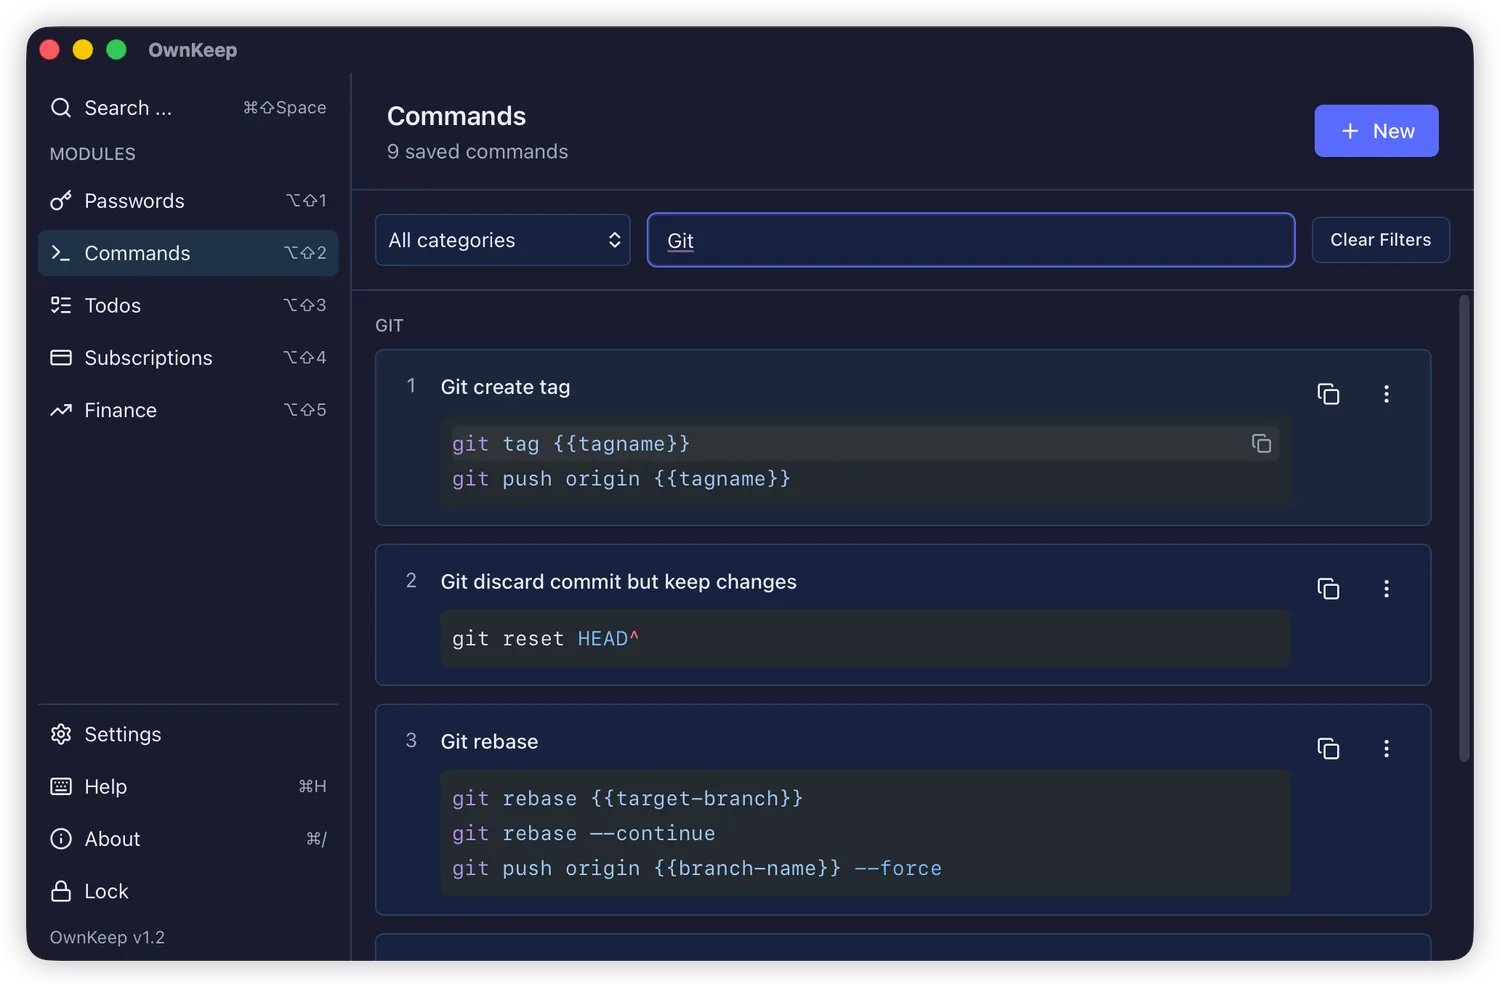
Task: Click the 'Git create tag' title
Action: coord(505,387)
